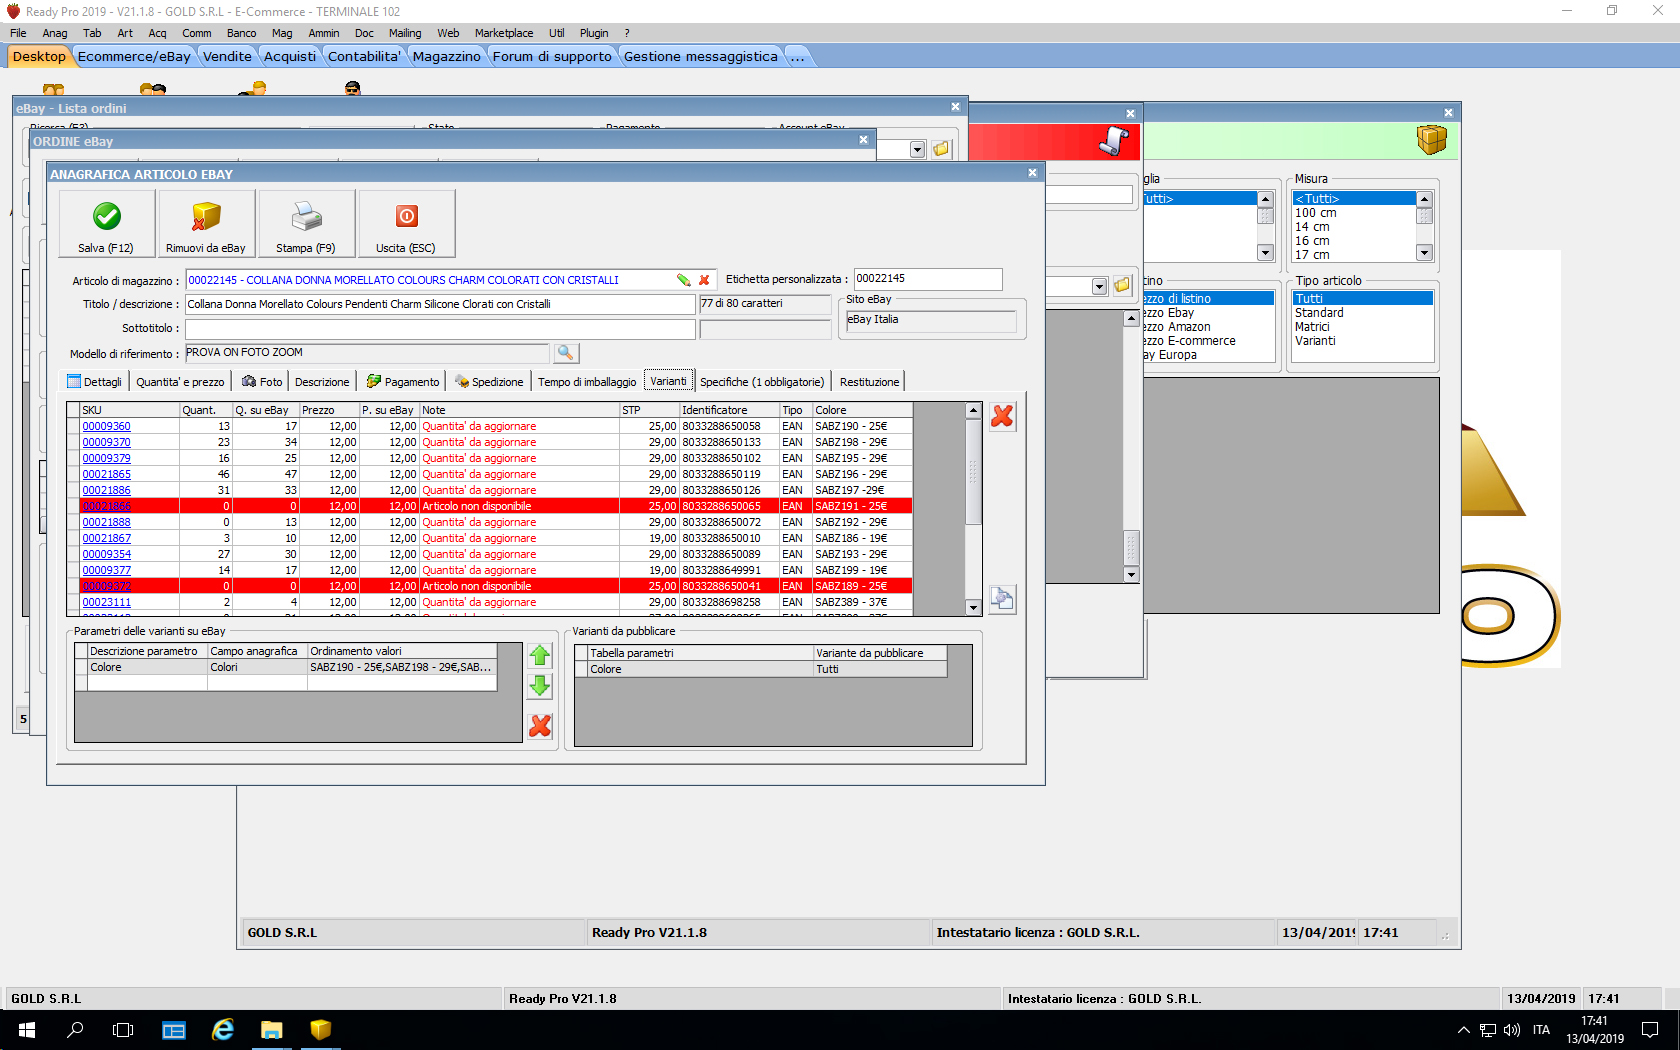Click identifier cell 8033288650065

point(729,506)
